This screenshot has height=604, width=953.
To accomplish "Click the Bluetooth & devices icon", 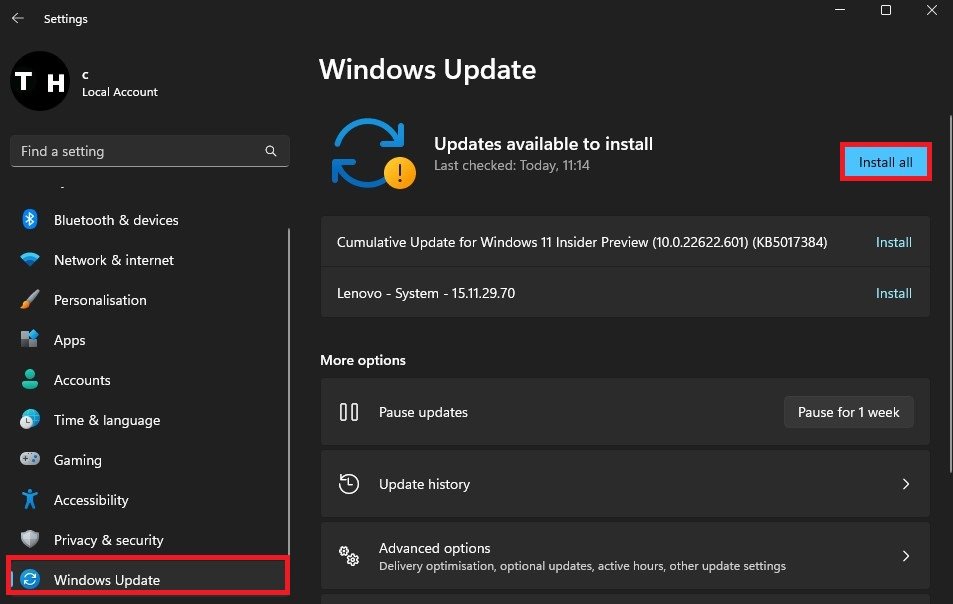I will tap(30, 220).
